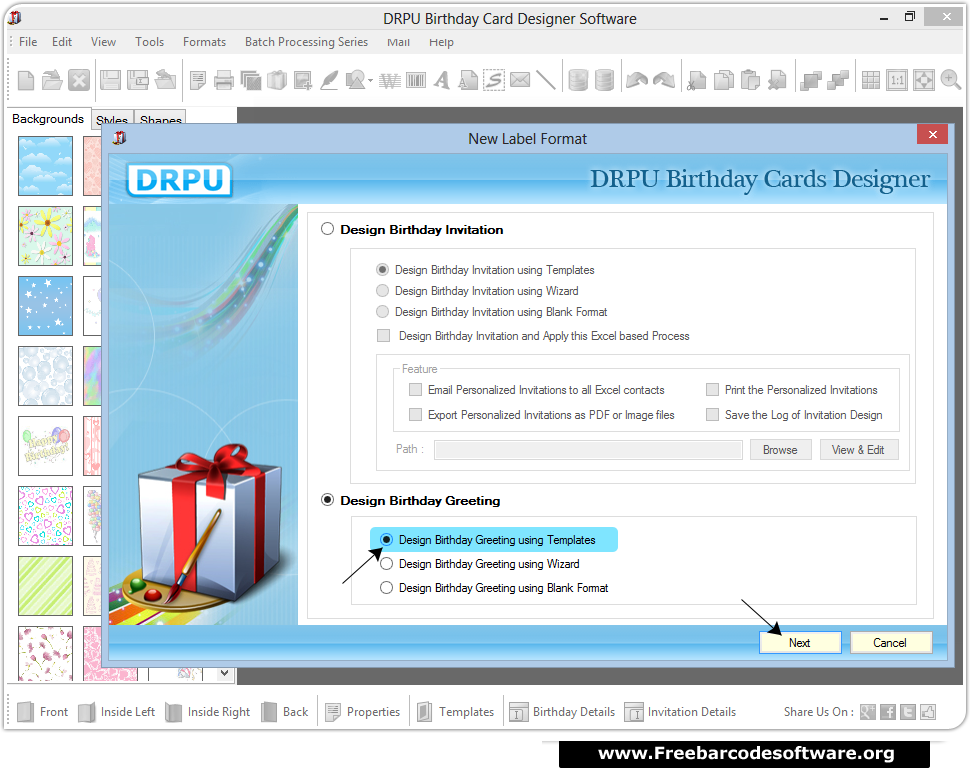Viewport: 970px width, 768px height.
Task: Expand the shapes tool dropdown arrow
Action: click(x=370, y=80)
